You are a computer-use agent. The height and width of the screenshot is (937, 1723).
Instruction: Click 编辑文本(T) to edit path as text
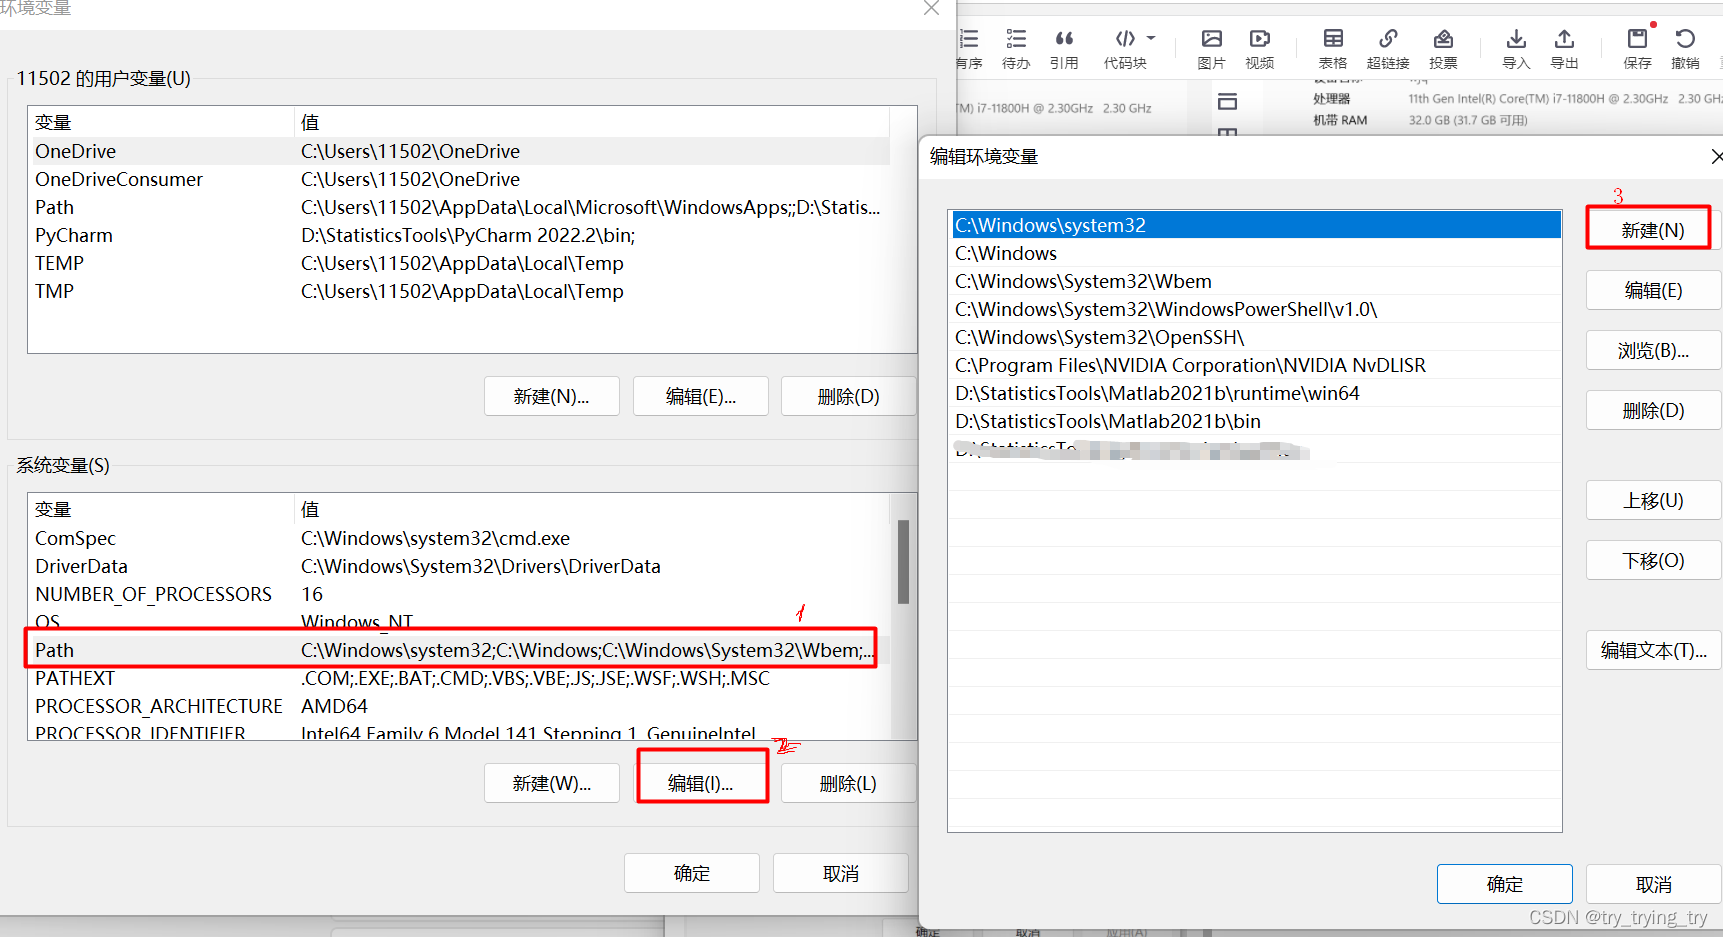(1652, 650)
